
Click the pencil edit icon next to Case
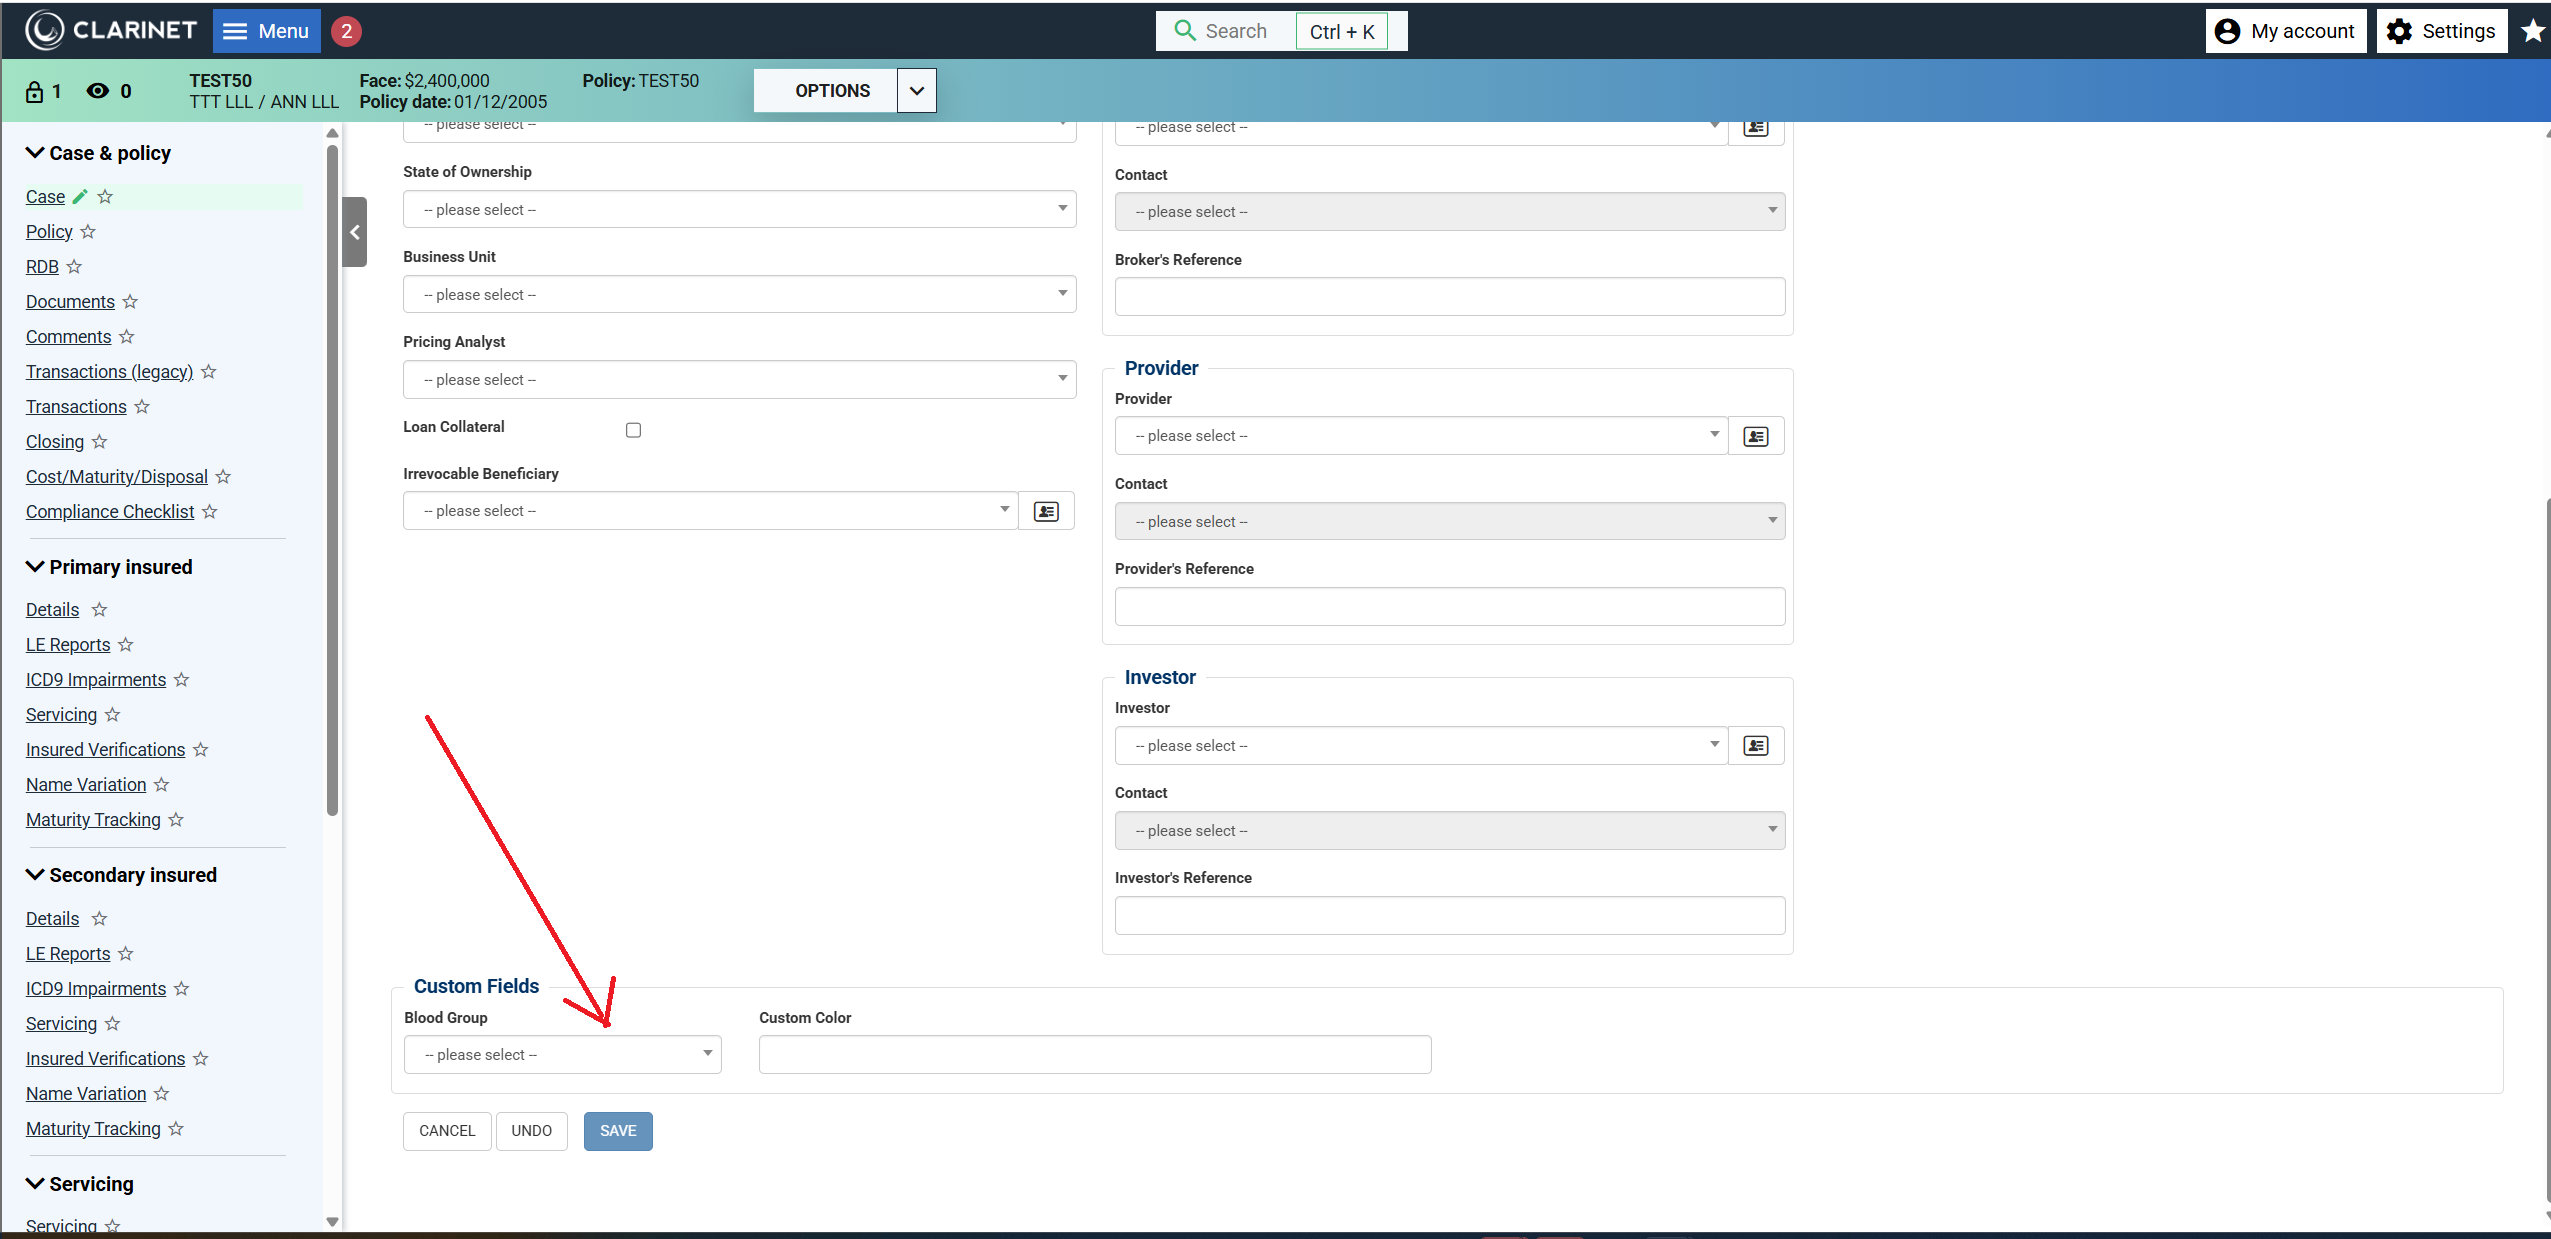tap(81, 197)
